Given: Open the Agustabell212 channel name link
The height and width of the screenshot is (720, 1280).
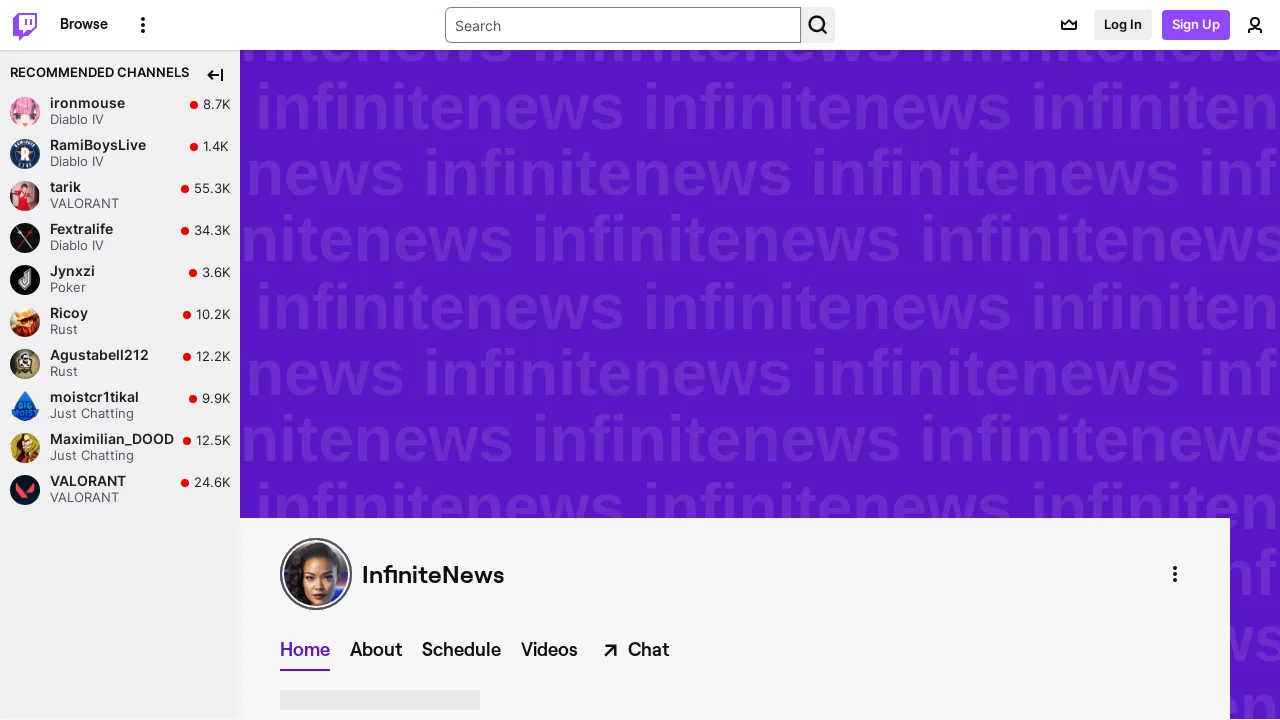Looking at the screenshot, I should [x=99, y=355].
